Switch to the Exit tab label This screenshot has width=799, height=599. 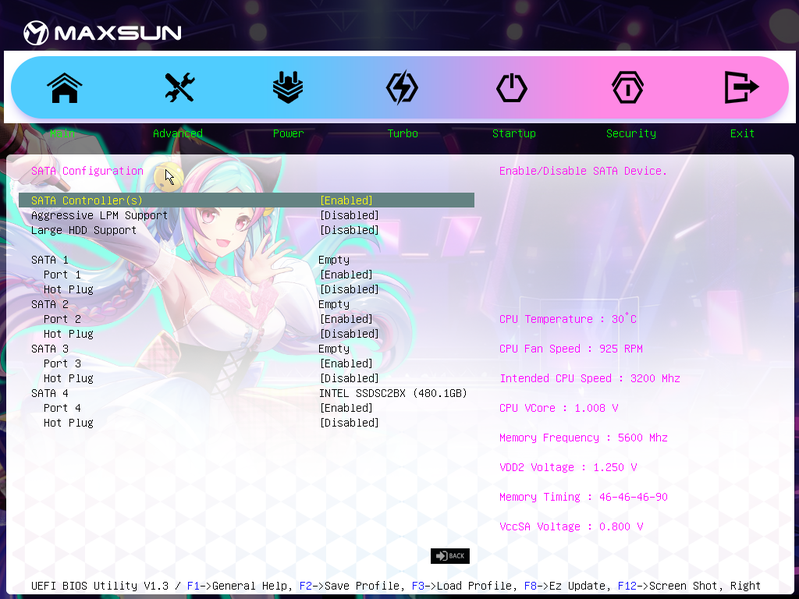coord(742,133)
